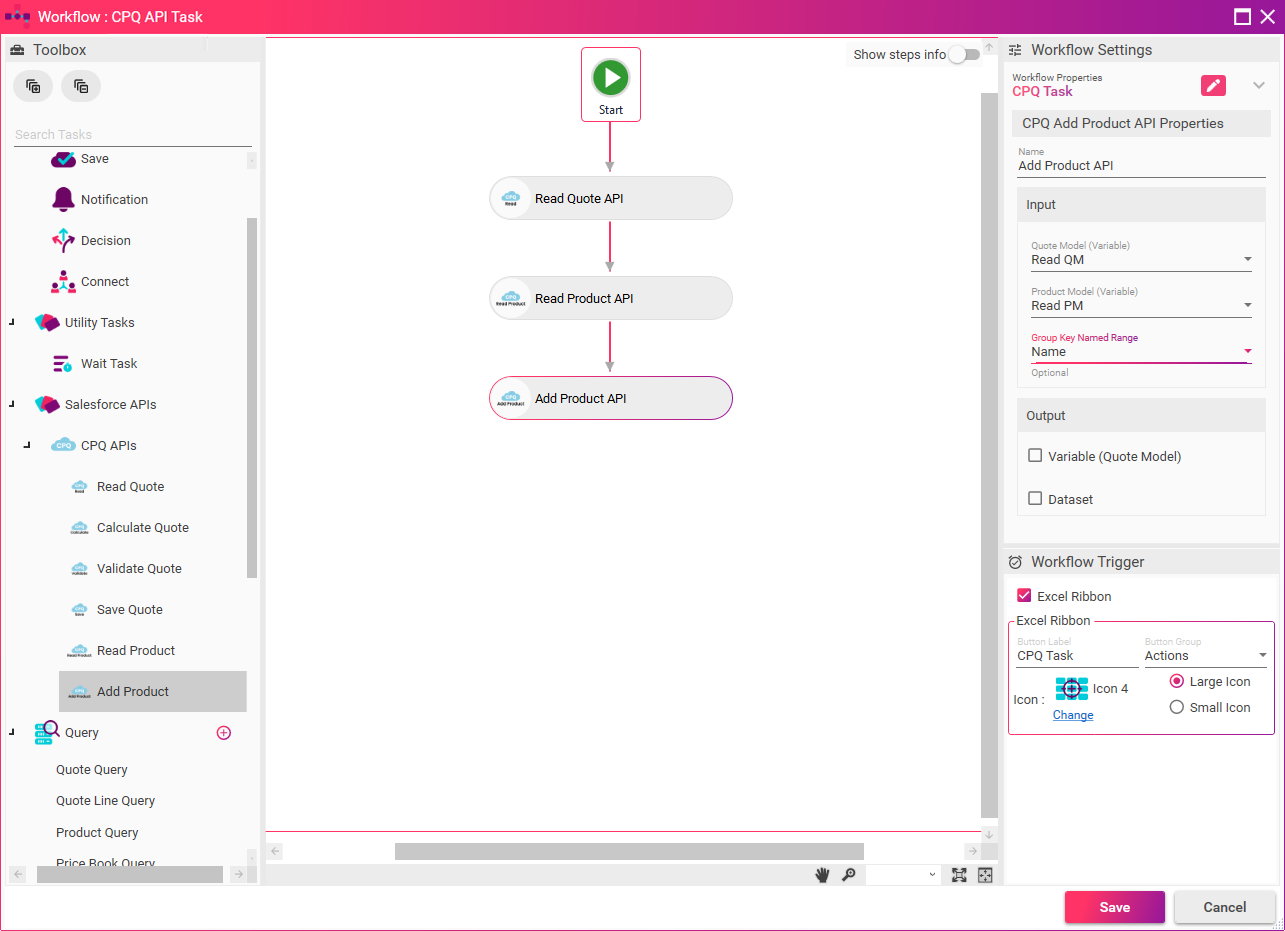Select the pan hand tool below canvas
This screenshot has height=931, width=1285.
pyautogui.click(x=822, y=875)
